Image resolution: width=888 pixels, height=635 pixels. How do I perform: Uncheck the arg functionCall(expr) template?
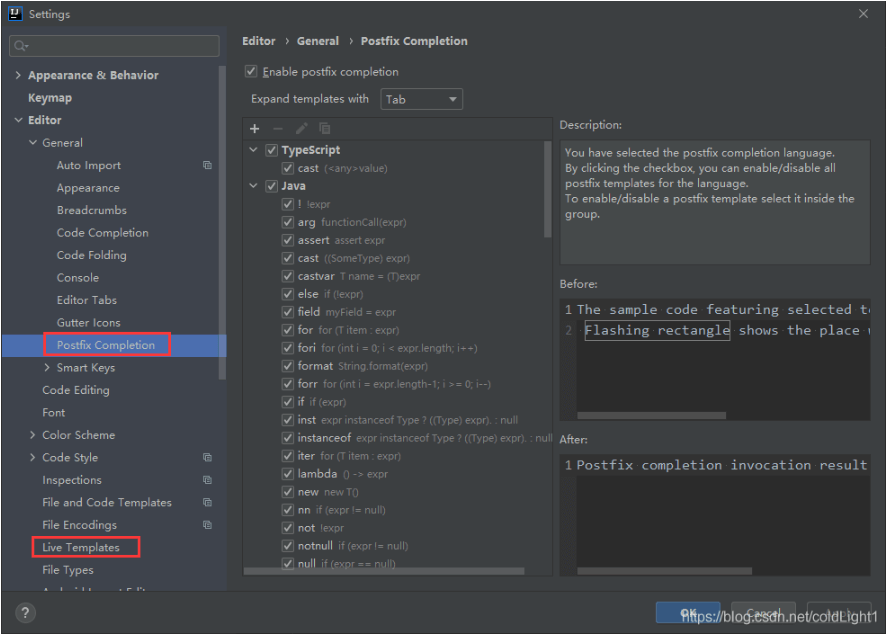pyautogui.click(x=288, y=222)
